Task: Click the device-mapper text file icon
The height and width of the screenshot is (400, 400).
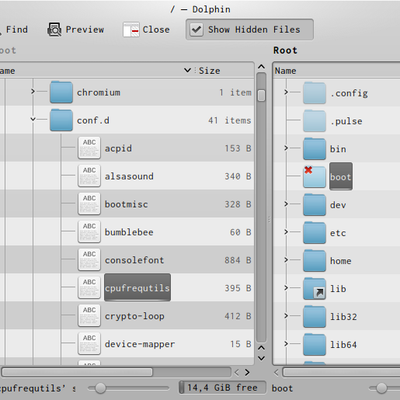Action: coord(89,344)
